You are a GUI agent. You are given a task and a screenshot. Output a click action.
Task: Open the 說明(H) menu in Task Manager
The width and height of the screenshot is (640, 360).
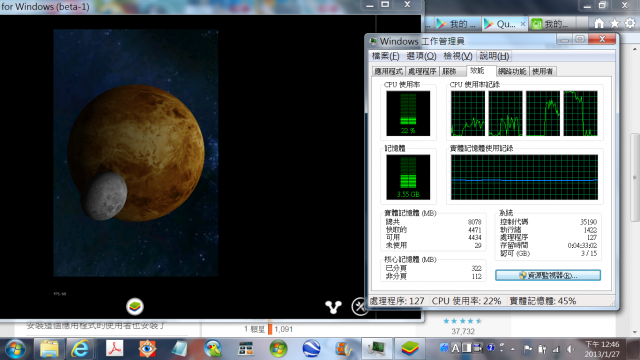coord(494,56)
